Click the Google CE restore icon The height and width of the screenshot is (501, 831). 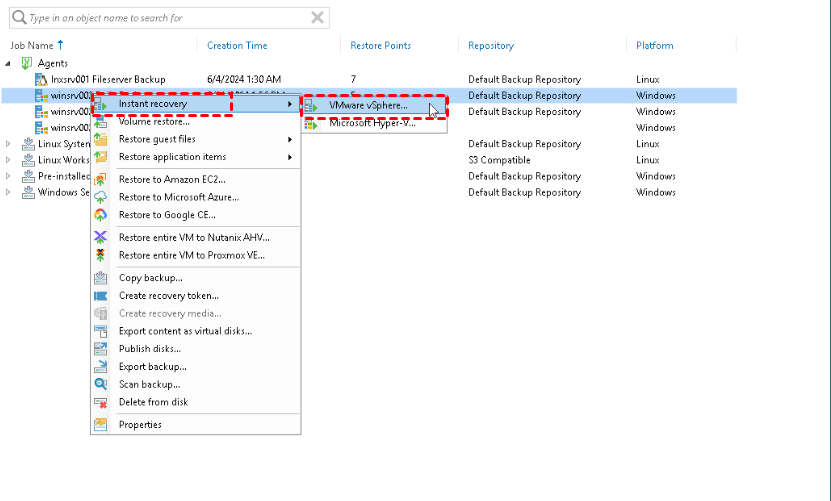pos(100,215)
